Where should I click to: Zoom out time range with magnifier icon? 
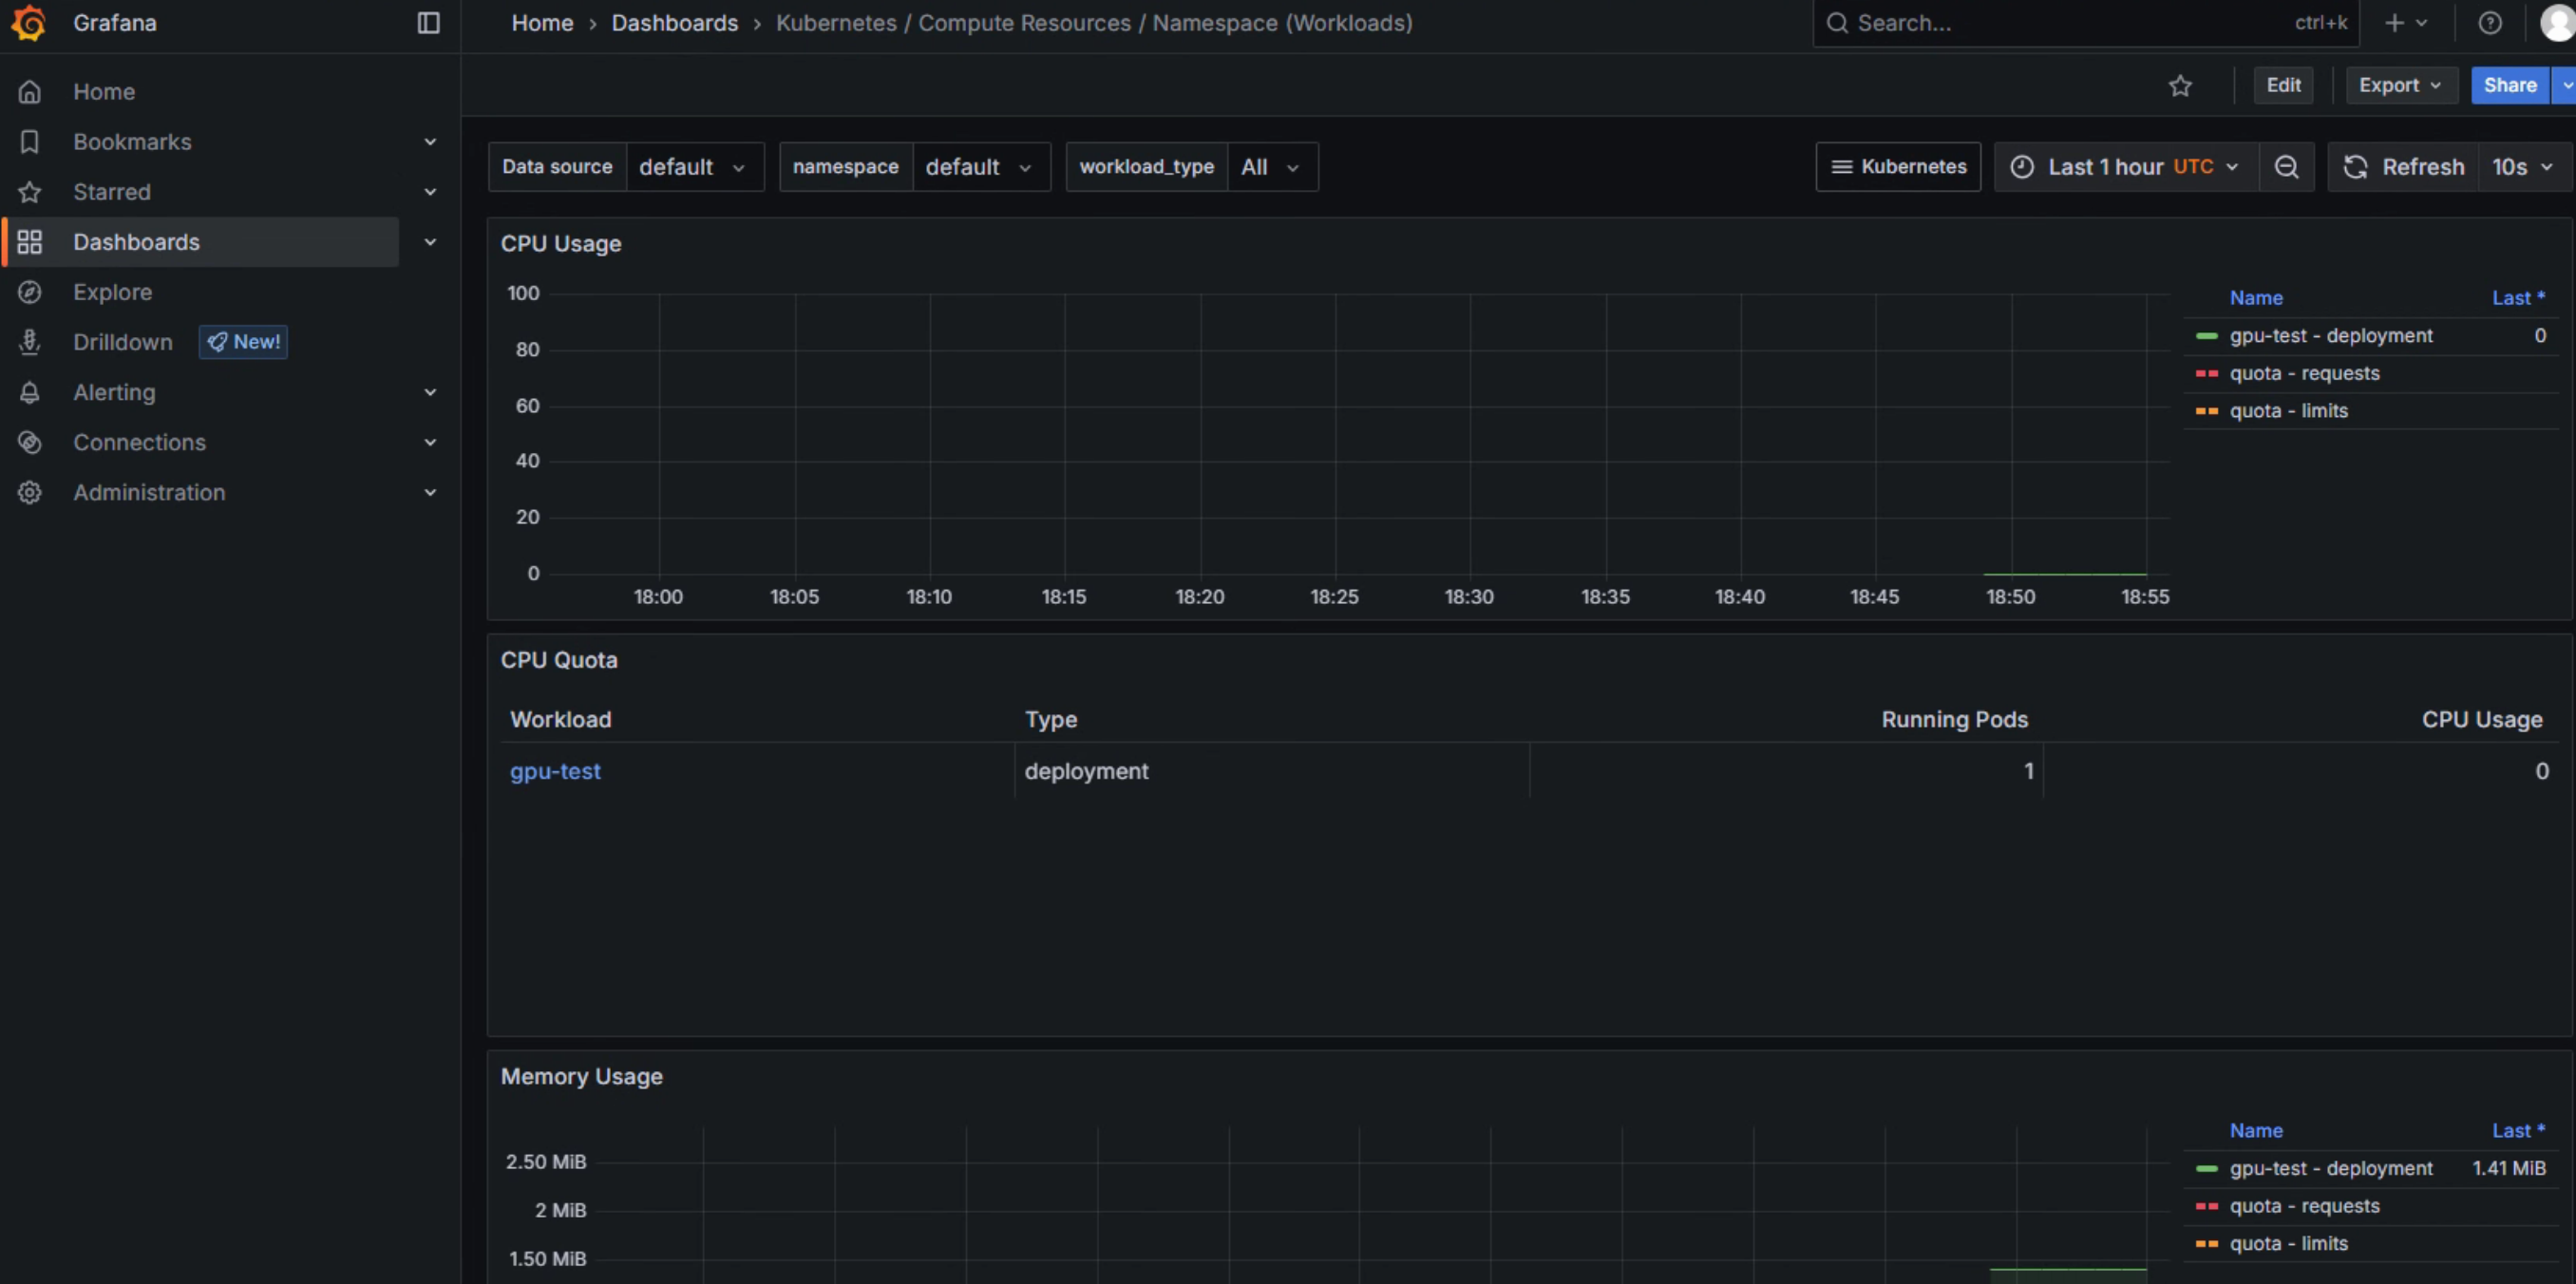(x=2286, y=167)
